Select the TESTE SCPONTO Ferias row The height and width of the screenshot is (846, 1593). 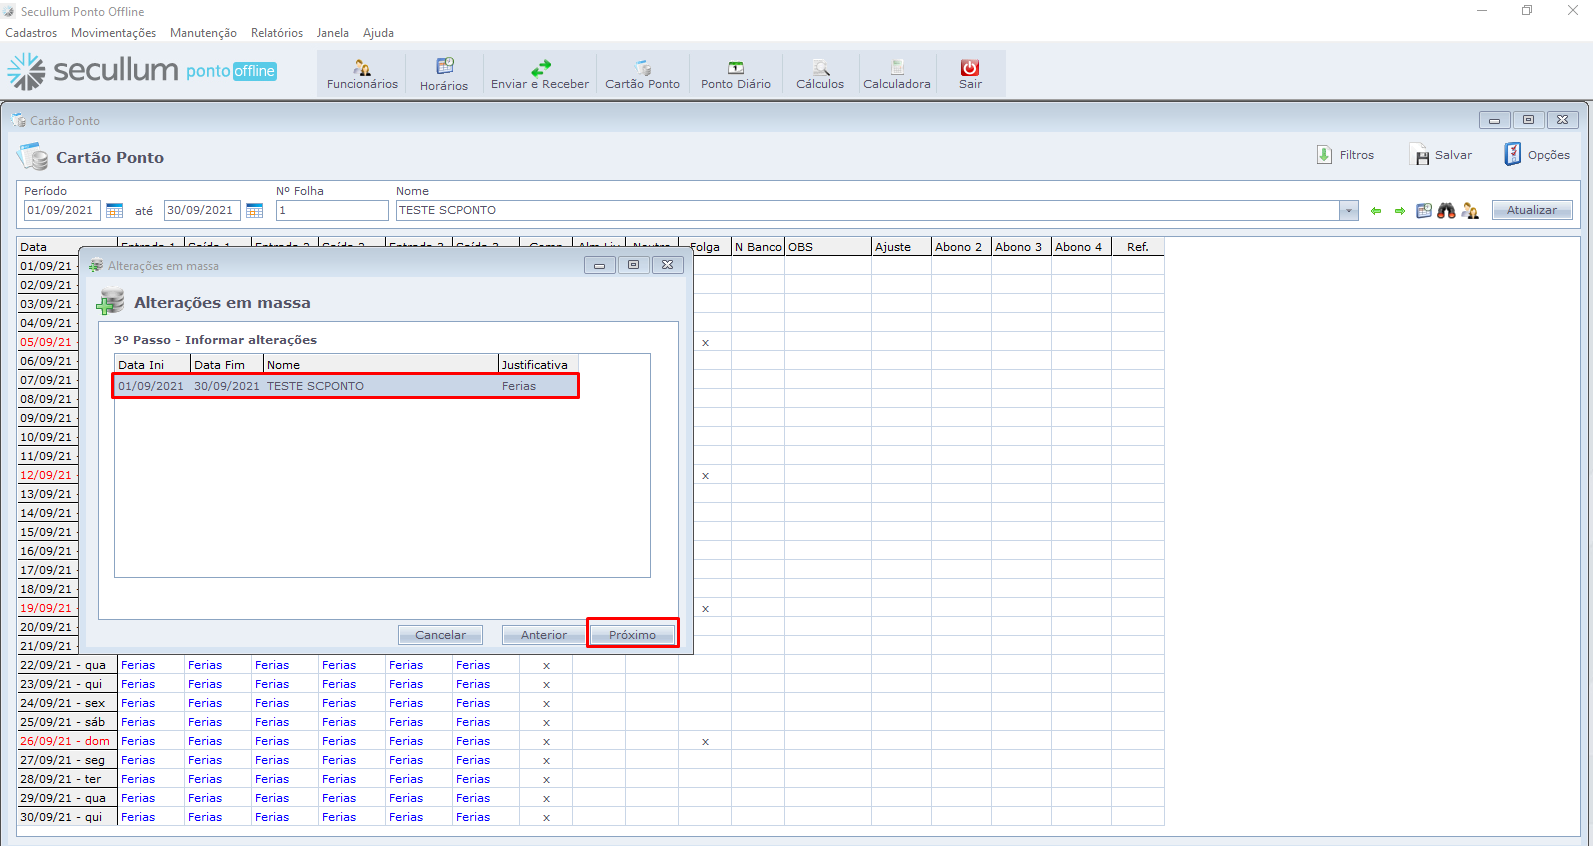pyautogui.click(x=345, y=386)
